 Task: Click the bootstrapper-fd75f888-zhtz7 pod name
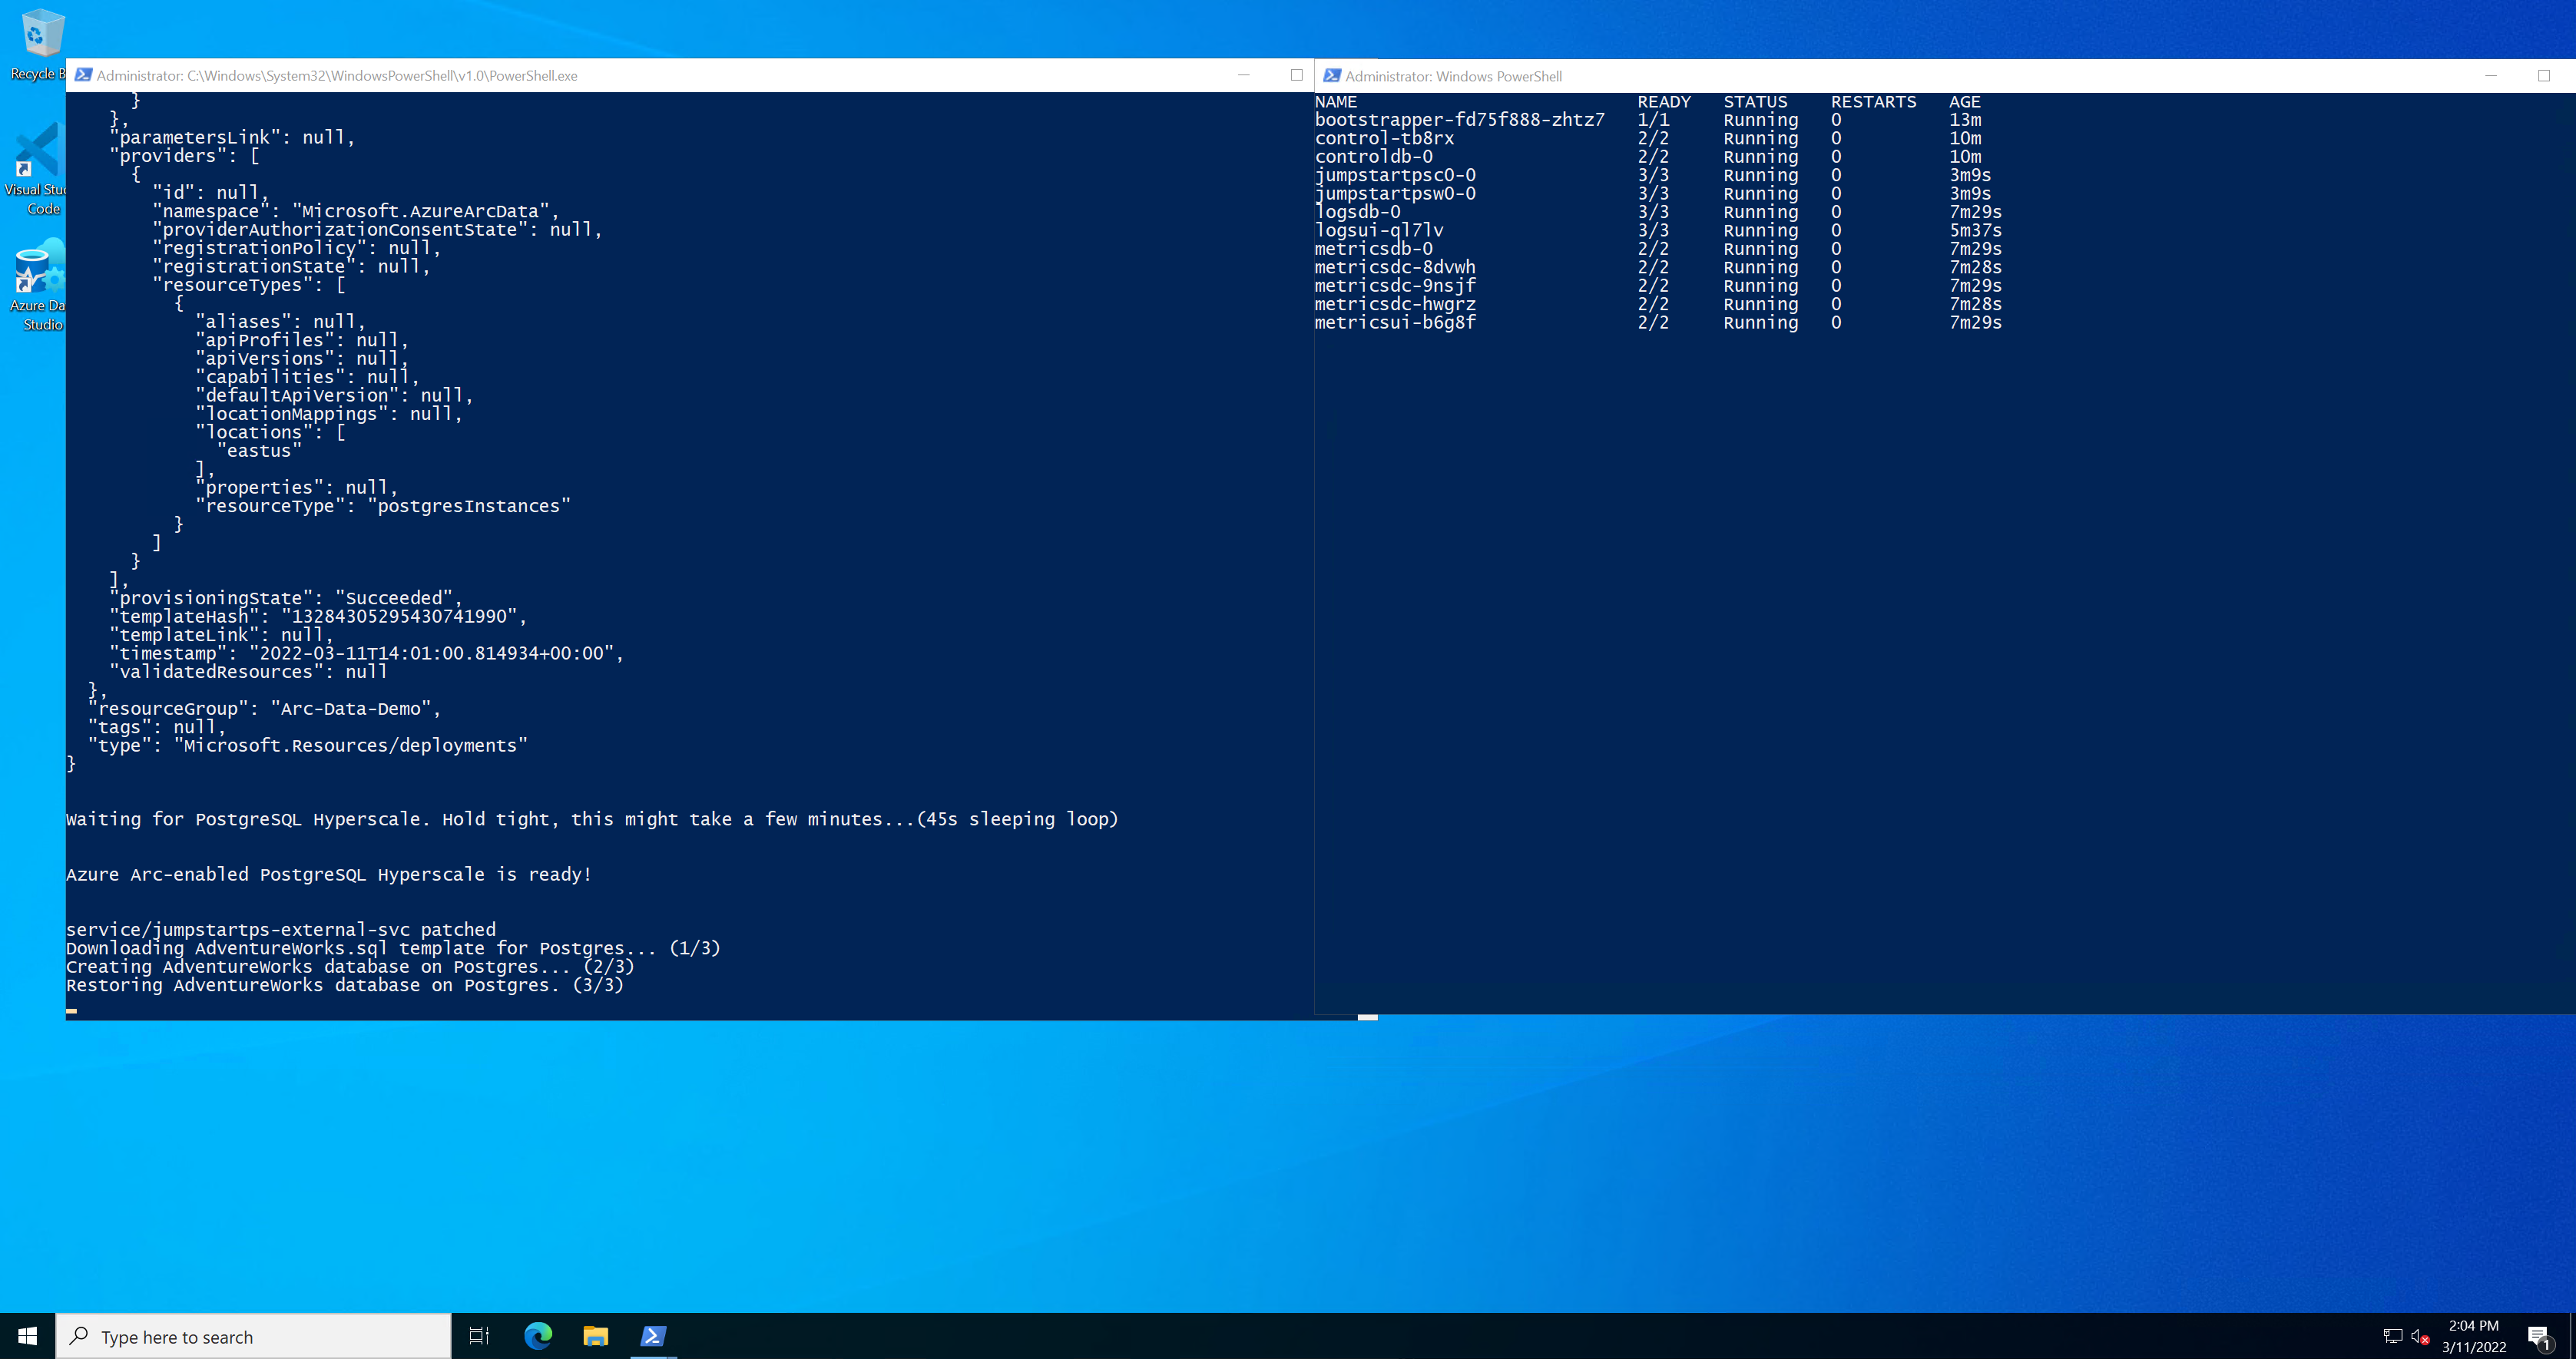[1459, 120]
